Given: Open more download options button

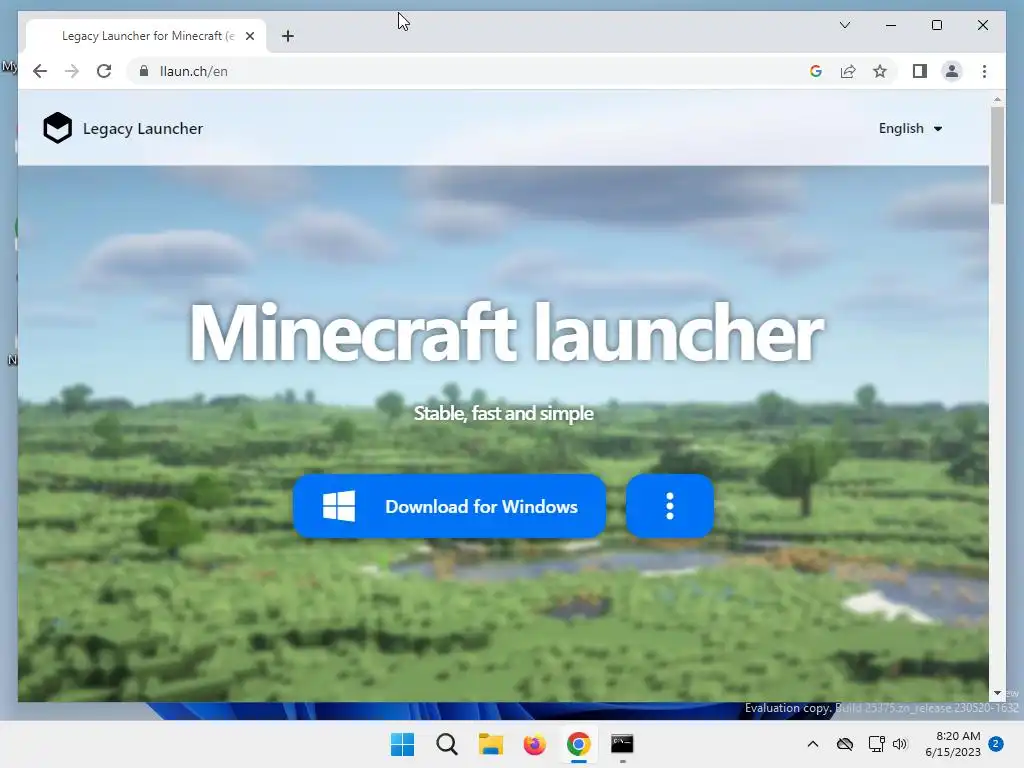Looking at the screenshot, I should point(669,506).
